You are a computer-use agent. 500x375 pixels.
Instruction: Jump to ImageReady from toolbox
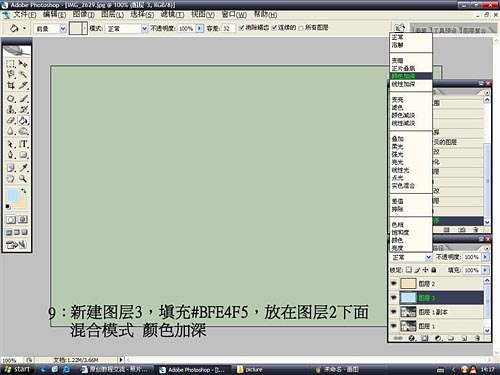coord(16,245)
